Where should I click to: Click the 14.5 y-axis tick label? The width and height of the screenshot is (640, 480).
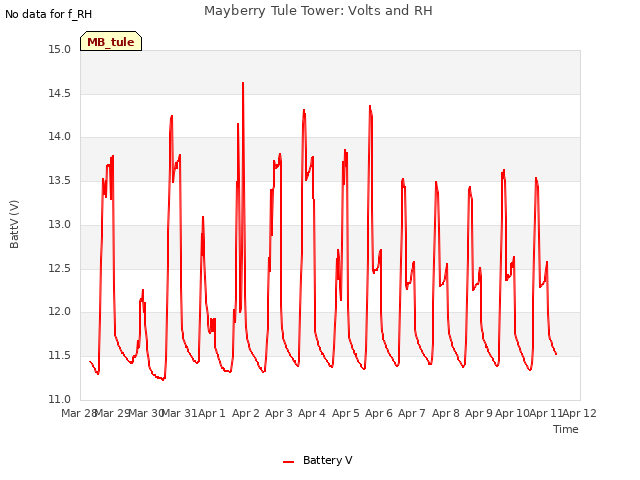[x=60, y=93]
